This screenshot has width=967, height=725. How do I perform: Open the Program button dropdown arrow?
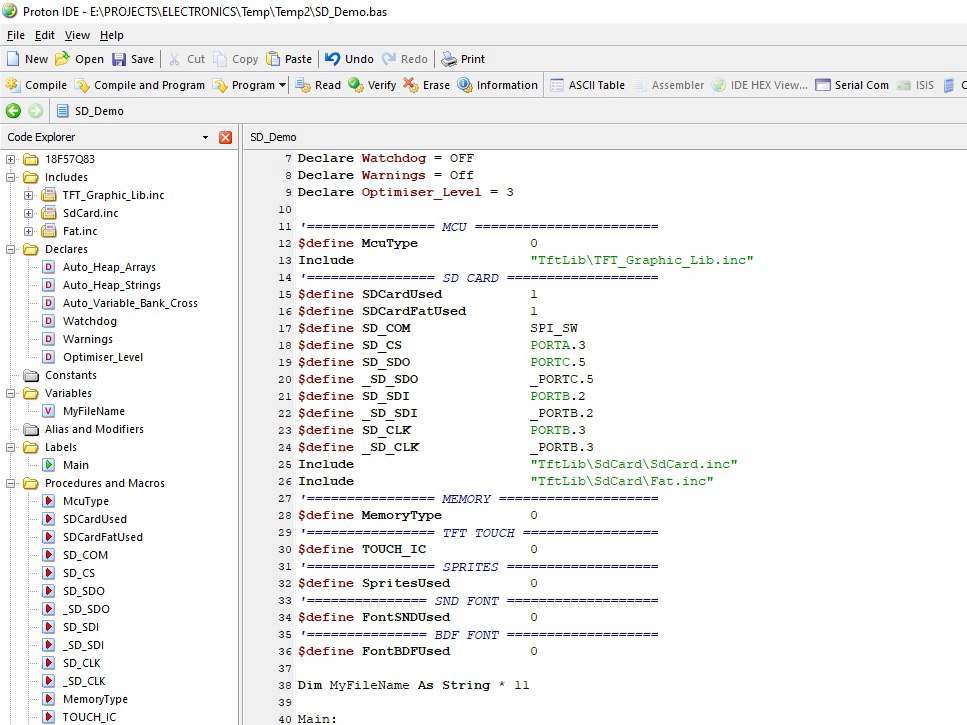coord(282,85)
